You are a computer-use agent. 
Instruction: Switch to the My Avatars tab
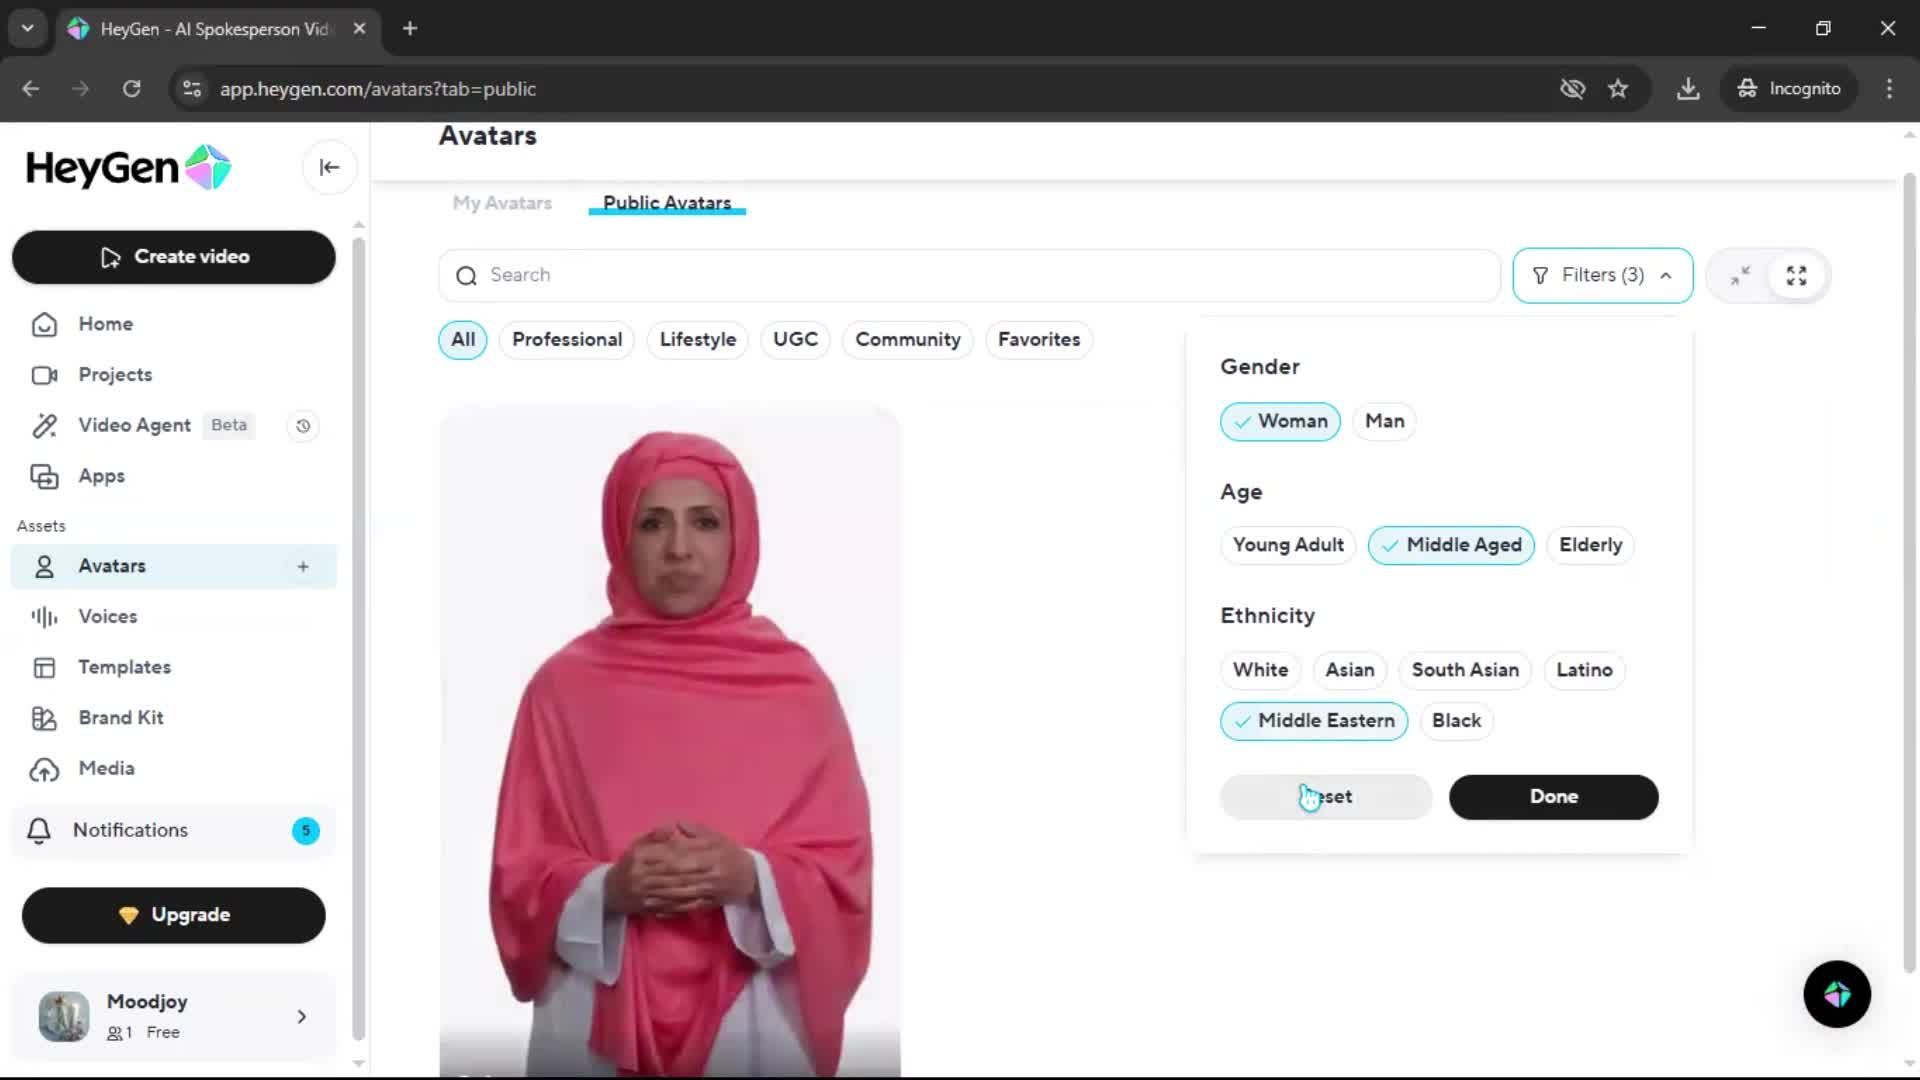point(502,203)
